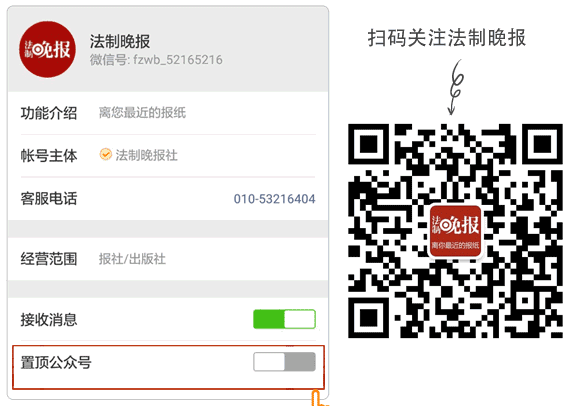This screenshot has width=580, height=406.
Task: Select the 客服电话 row label
Action: [49, 199]
